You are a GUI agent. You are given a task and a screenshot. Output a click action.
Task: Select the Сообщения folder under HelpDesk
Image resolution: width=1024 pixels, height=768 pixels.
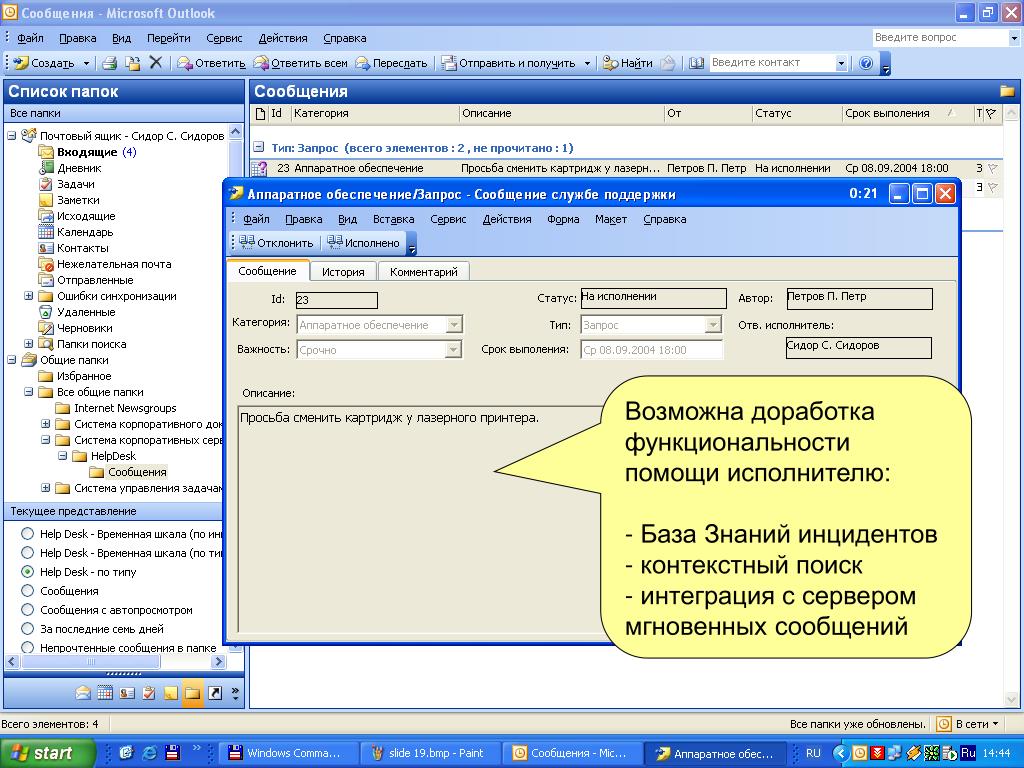point(137,472)
